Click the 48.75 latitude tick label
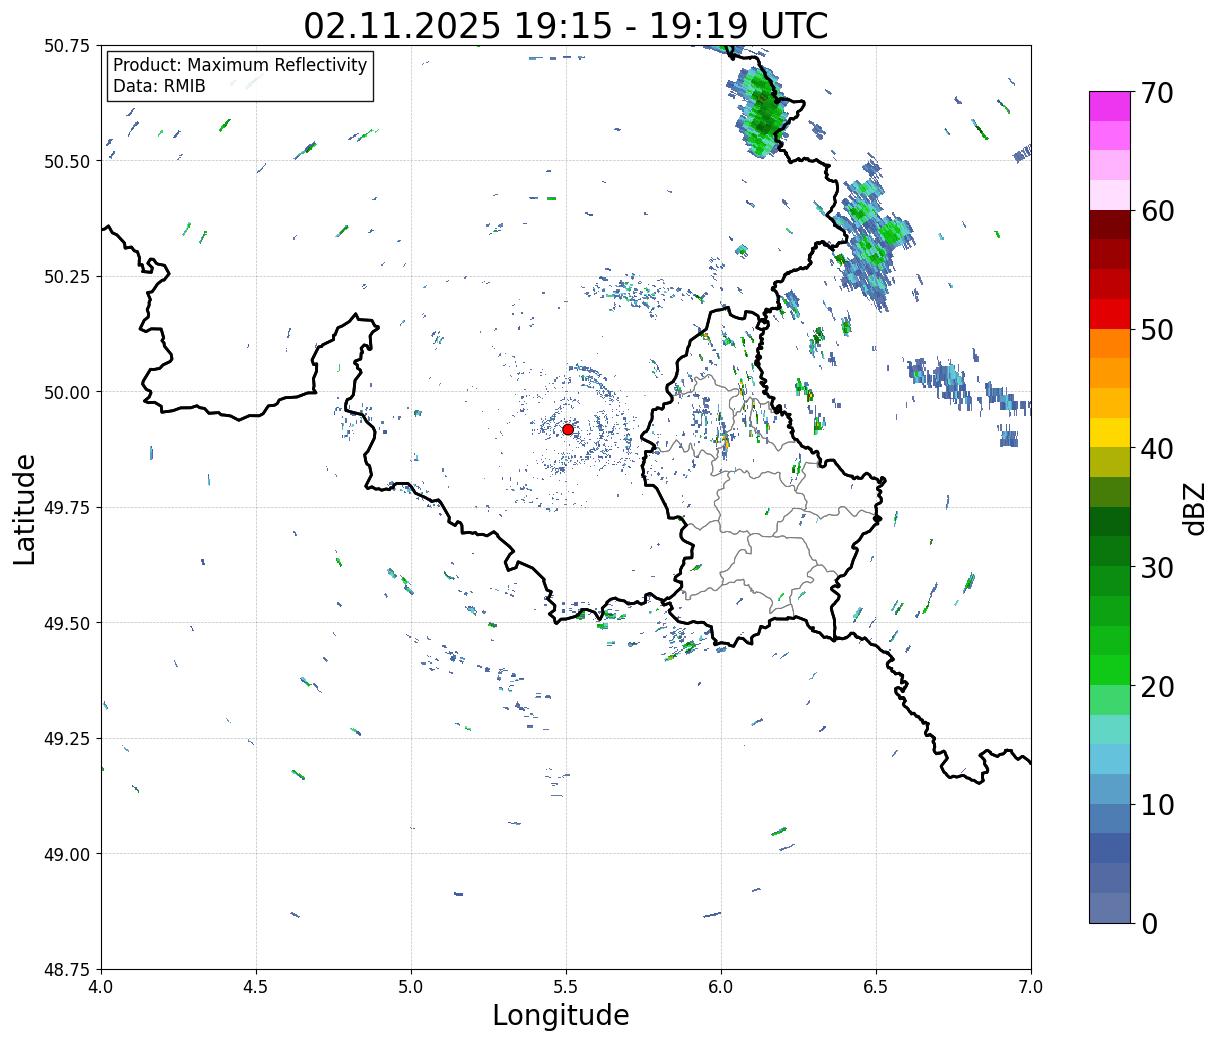The width and height of the screenshot is (1219, 1040). [67, 970]
